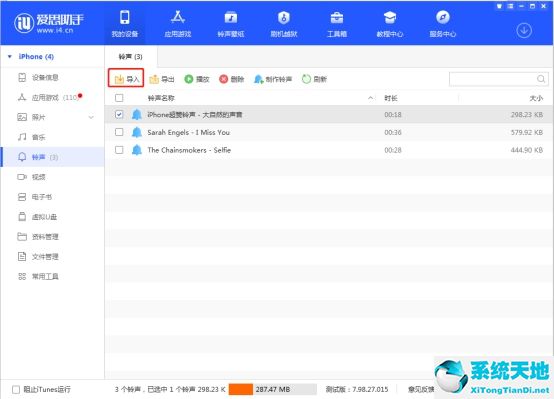Toggle the select-all ringtones checkbox
Screen dimensions: 554x399
point(119,98)
